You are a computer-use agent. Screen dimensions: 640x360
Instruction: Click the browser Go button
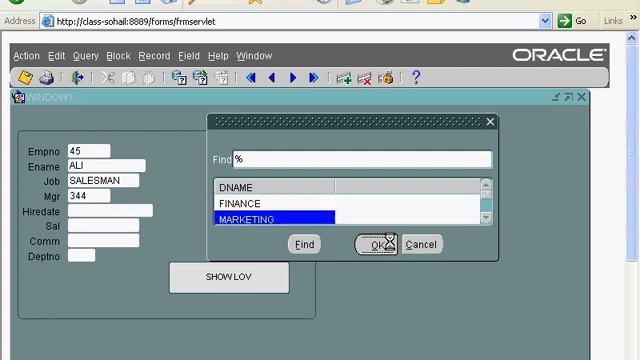(x=572, y=21)
